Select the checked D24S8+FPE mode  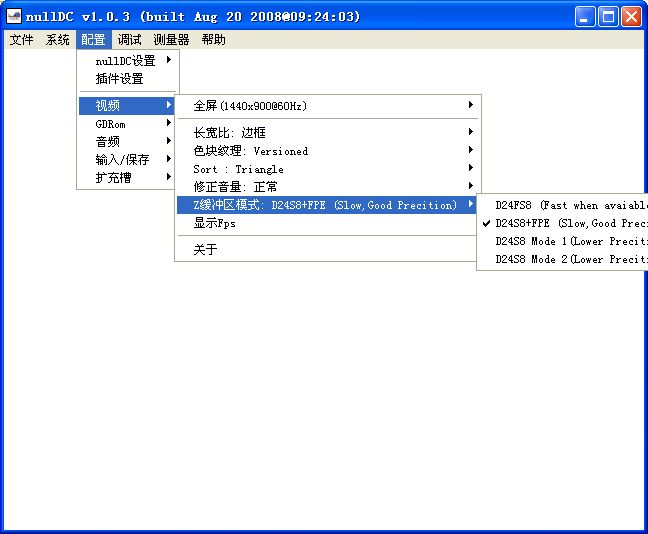pos(563,223)
